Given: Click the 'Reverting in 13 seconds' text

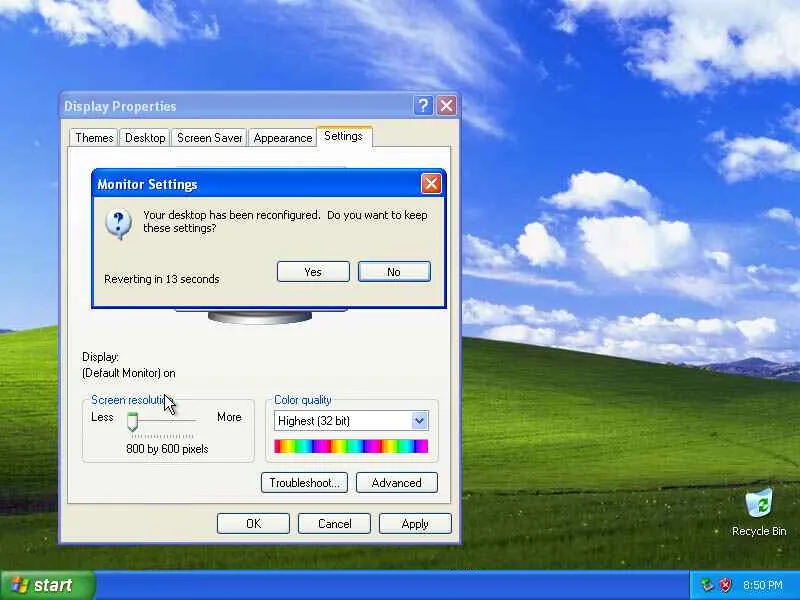Looking at the screenshot, I should click(162, 279).
